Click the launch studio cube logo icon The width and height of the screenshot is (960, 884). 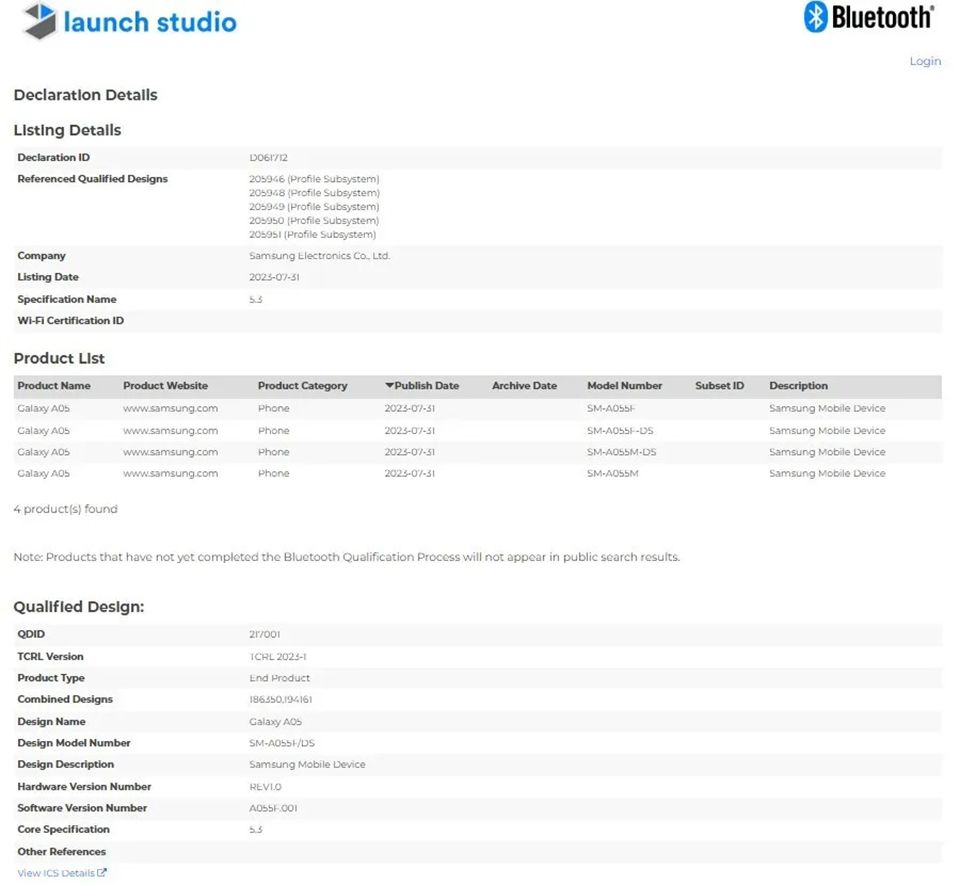point(40,21)
